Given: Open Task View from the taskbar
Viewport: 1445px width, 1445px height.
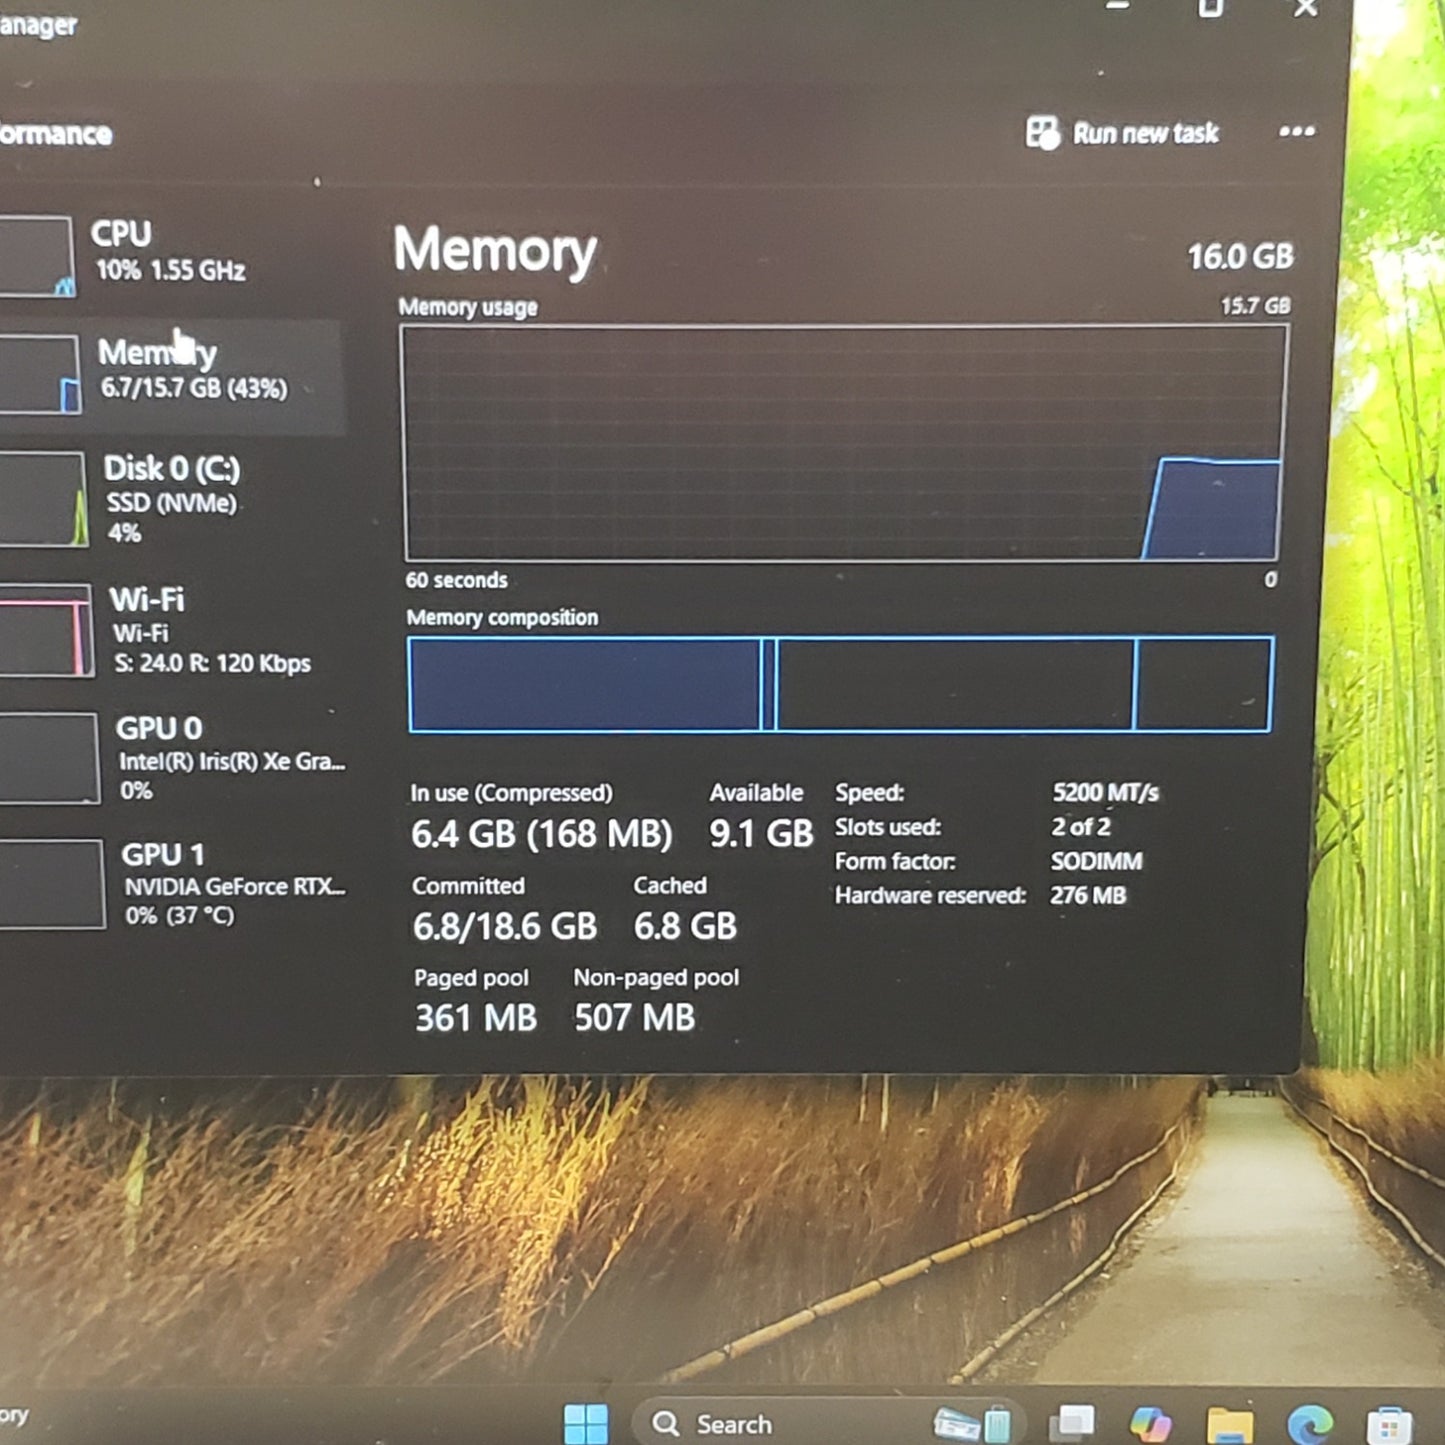Looking at the screenshot, I should point(1071,1423).
